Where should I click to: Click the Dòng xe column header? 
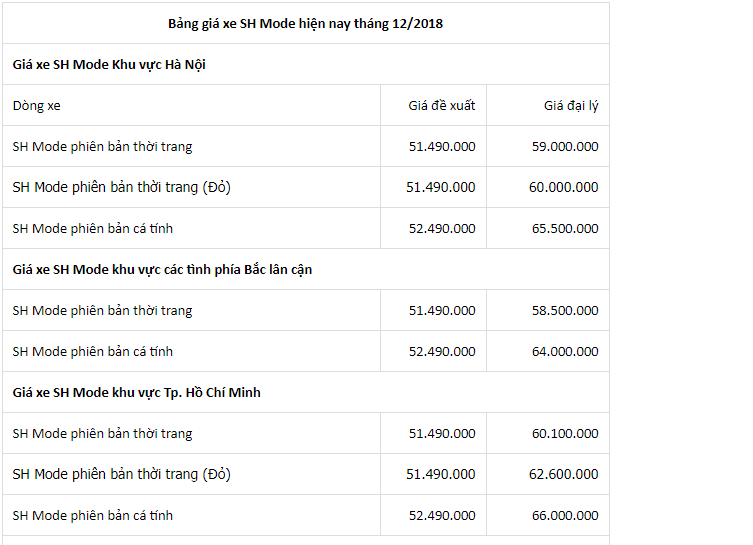(x=36, y=106)
